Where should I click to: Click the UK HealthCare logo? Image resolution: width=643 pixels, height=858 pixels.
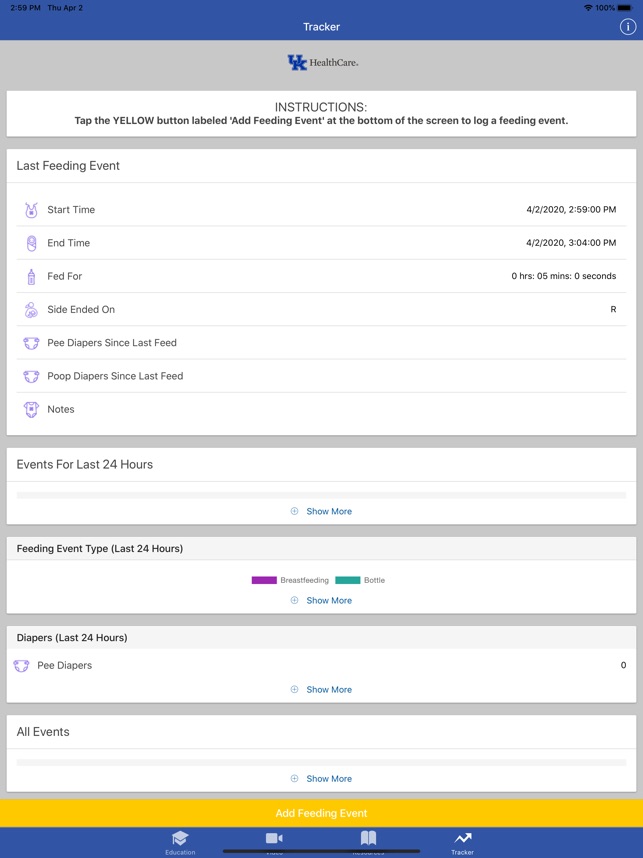[x=322, y=63]
